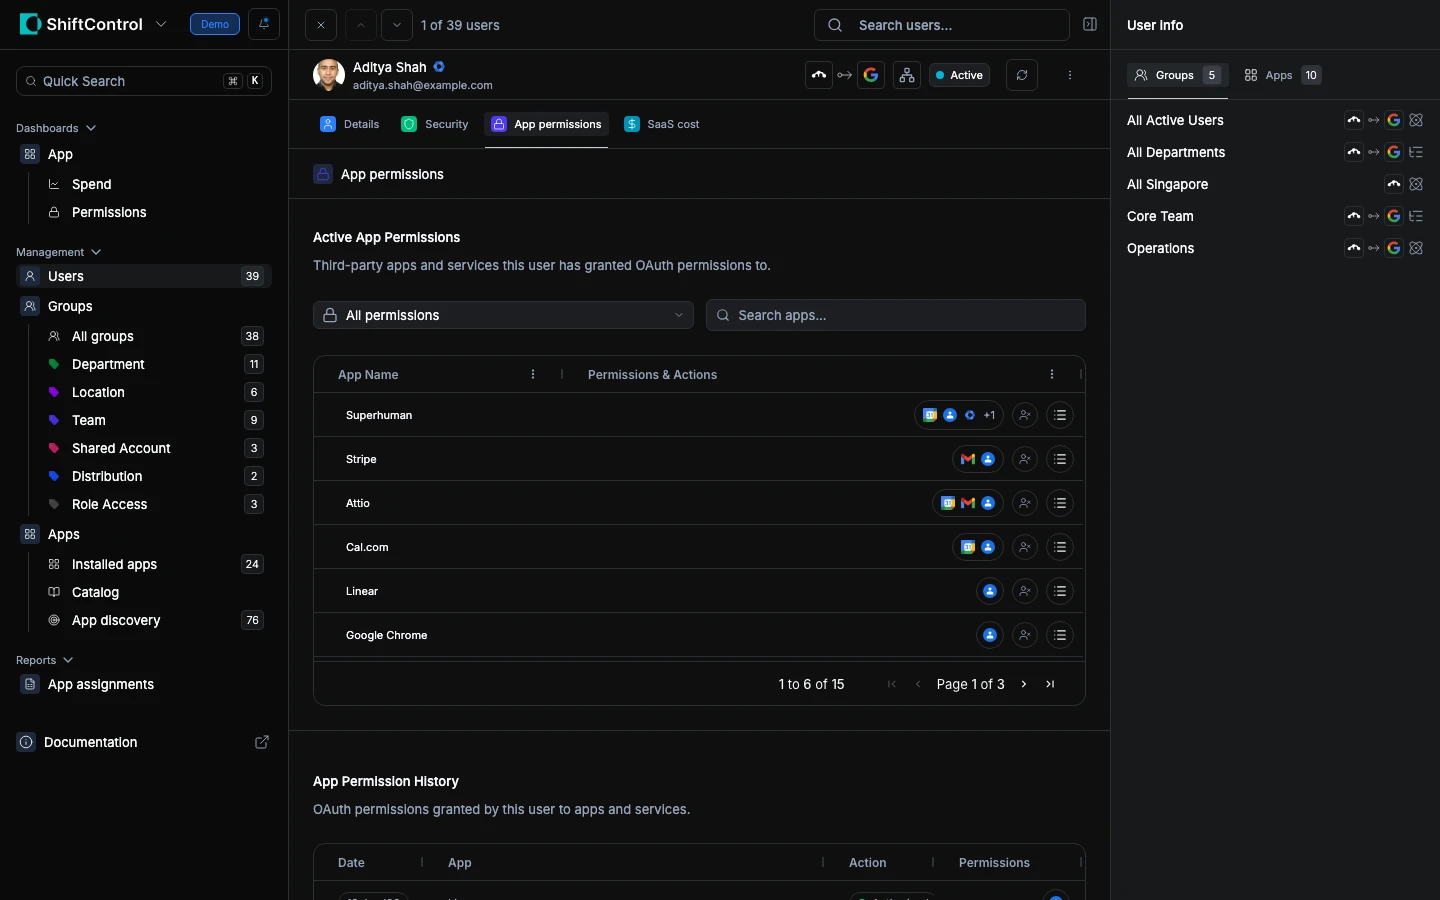Open the Stripe permissions list icon
Image resolution: width=1440 pixels, height=900 pixels.
point(1060,459)
